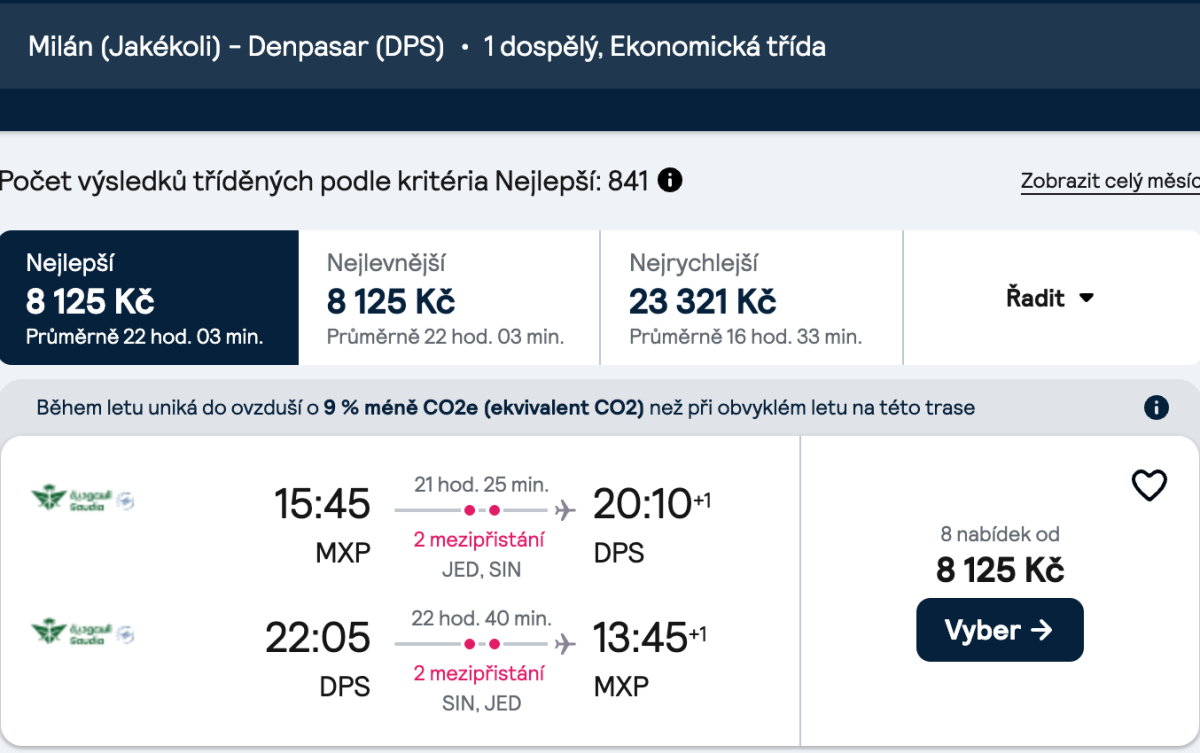The image size is (1200, 753).
Task: Click the 8 nabídek od price text
Action: [x=999, y=534]
